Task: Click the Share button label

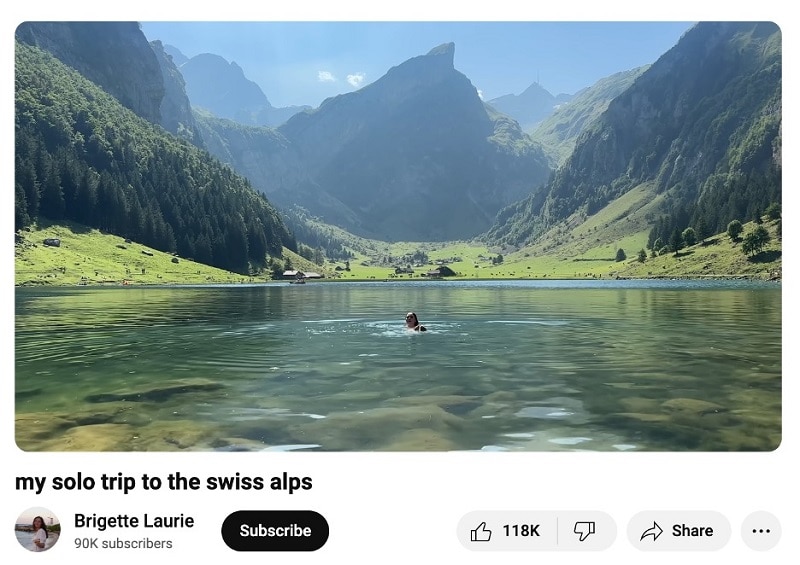Action: (692, 531)
